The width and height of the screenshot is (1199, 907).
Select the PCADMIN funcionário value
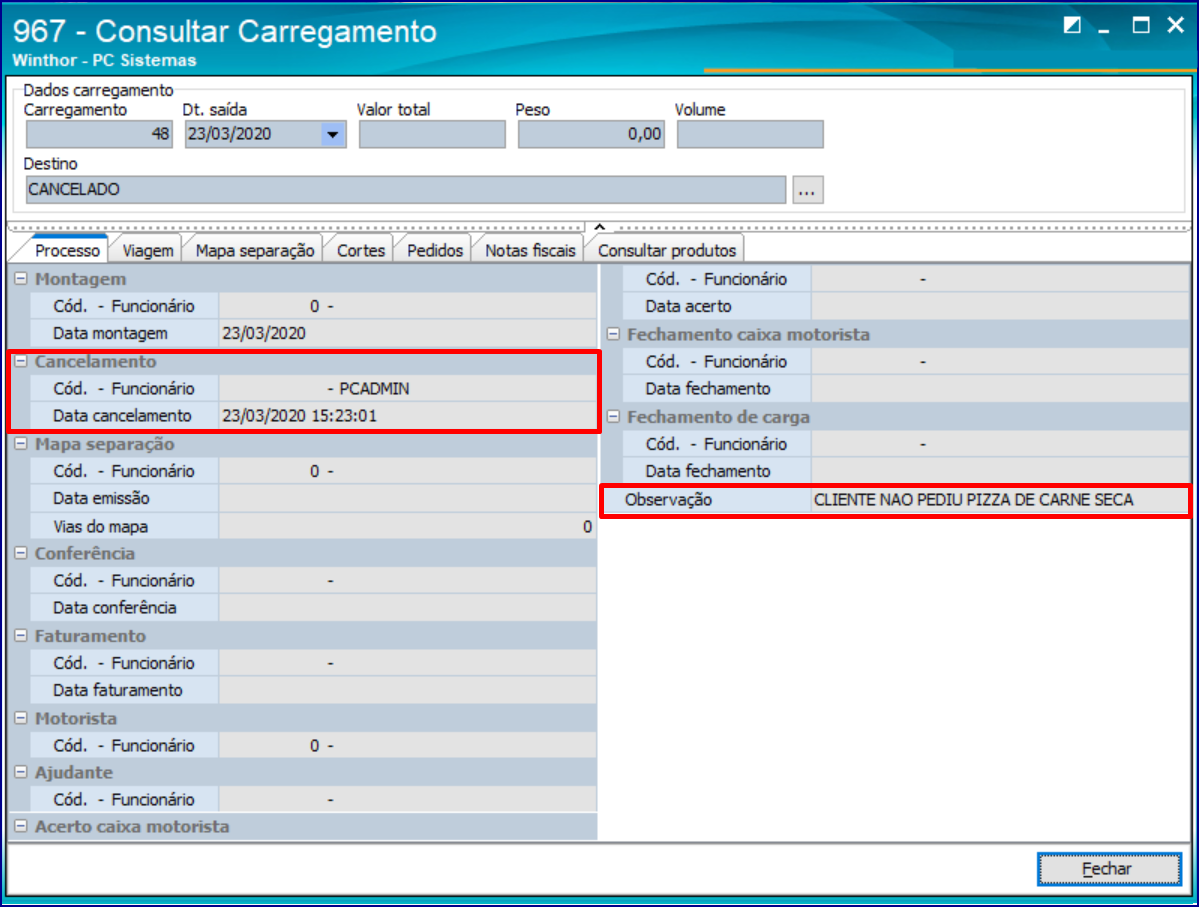(x=374, y=388)
